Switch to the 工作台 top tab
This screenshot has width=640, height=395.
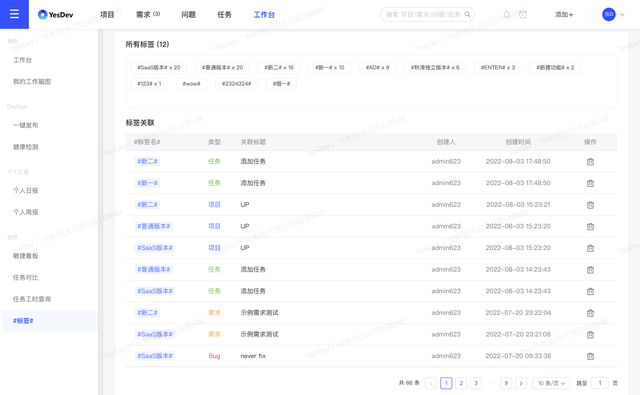[x=264, y=15]
